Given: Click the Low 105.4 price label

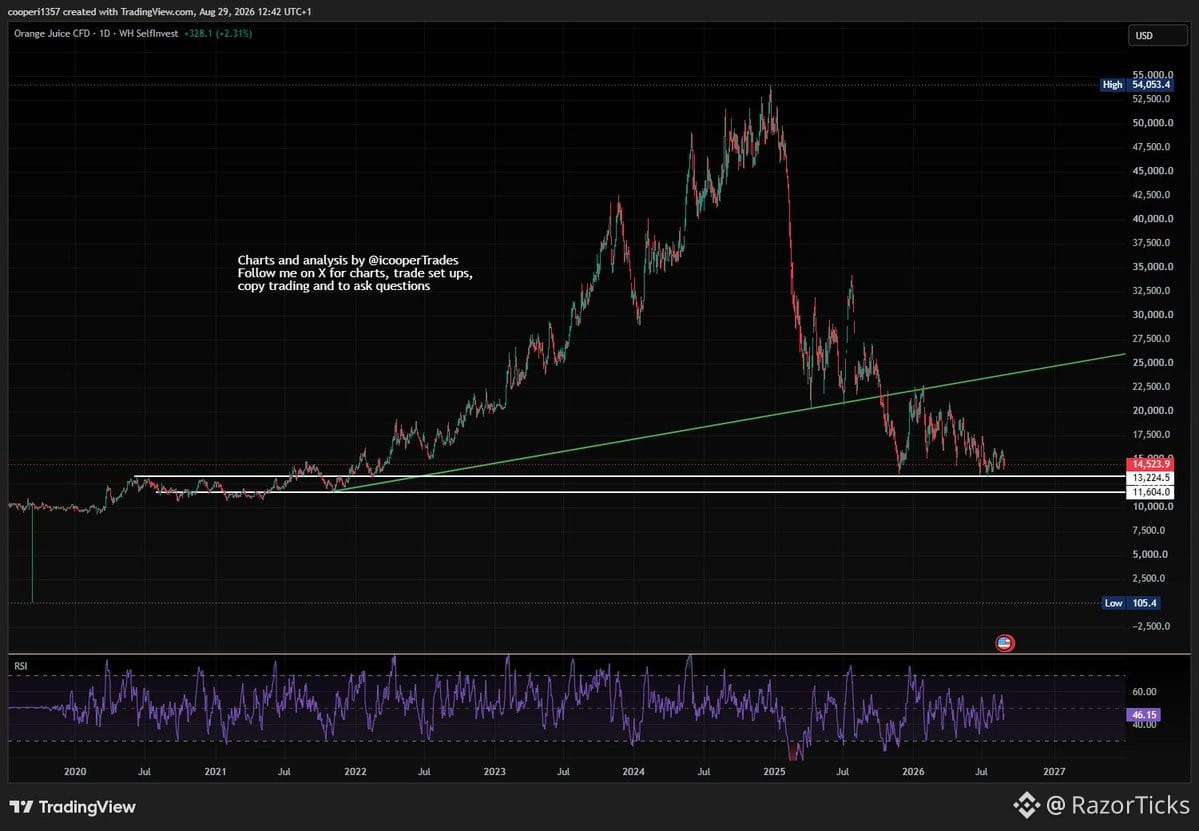Looking at the screenshot, I should click(x=1132, y=602).
